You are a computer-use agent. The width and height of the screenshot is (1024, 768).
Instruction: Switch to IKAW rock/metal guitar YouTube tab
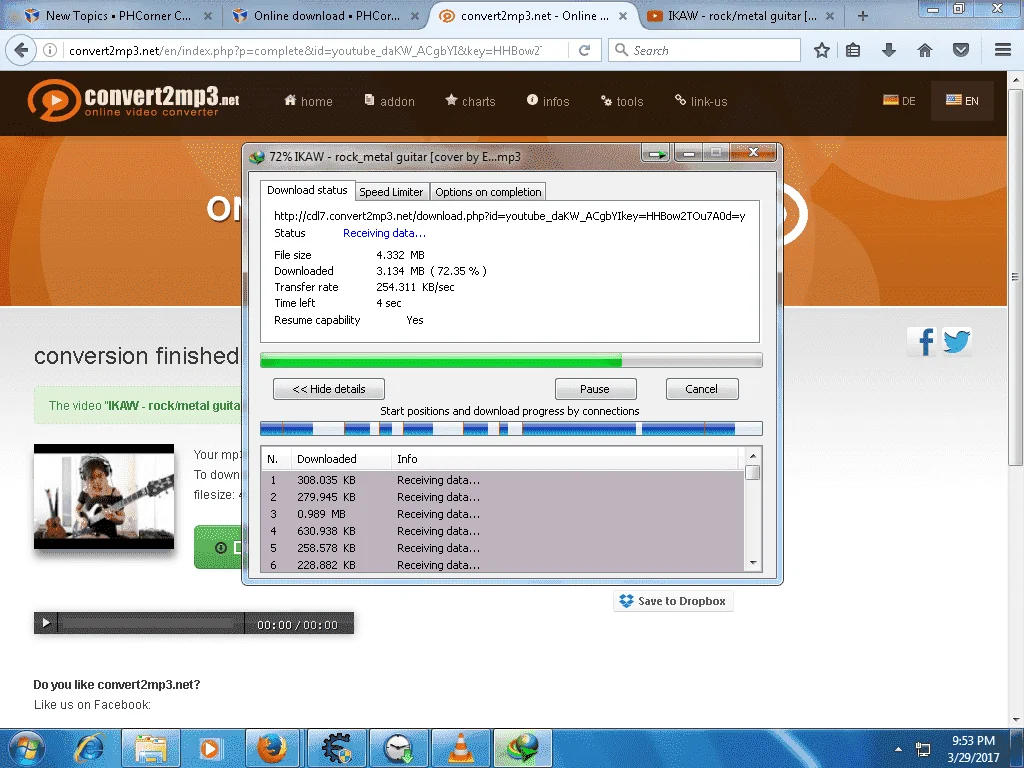point(741,16)
